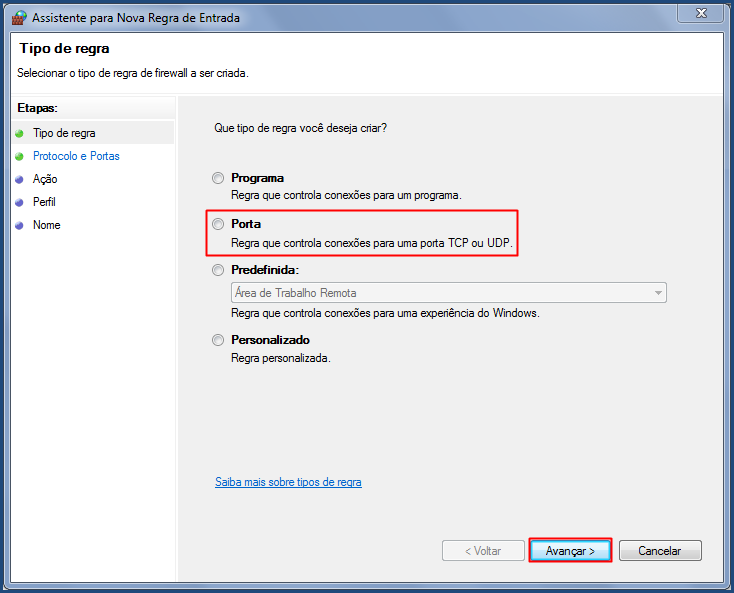The image size is (734, 593).
Task: Click the blue bullet beside Nome
Action: (x=19, y=225)
